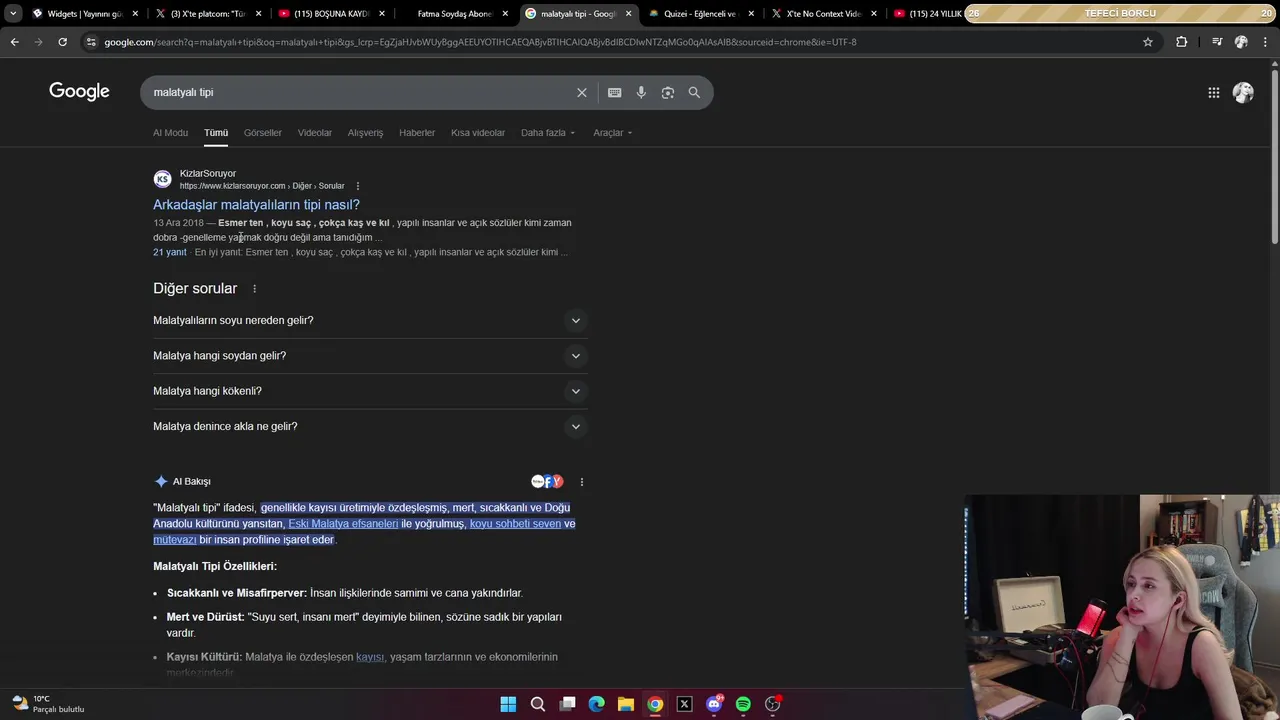Reload the current page
Image resolution: width=1280 pixels, height=720 pixels.
tap(62, 42)
